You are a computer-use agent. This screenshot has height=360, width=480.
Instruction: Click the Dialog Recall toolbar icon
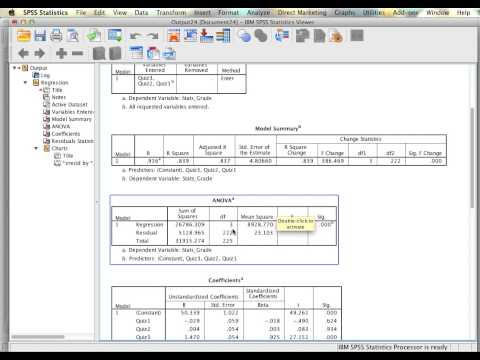click(114, 36)
